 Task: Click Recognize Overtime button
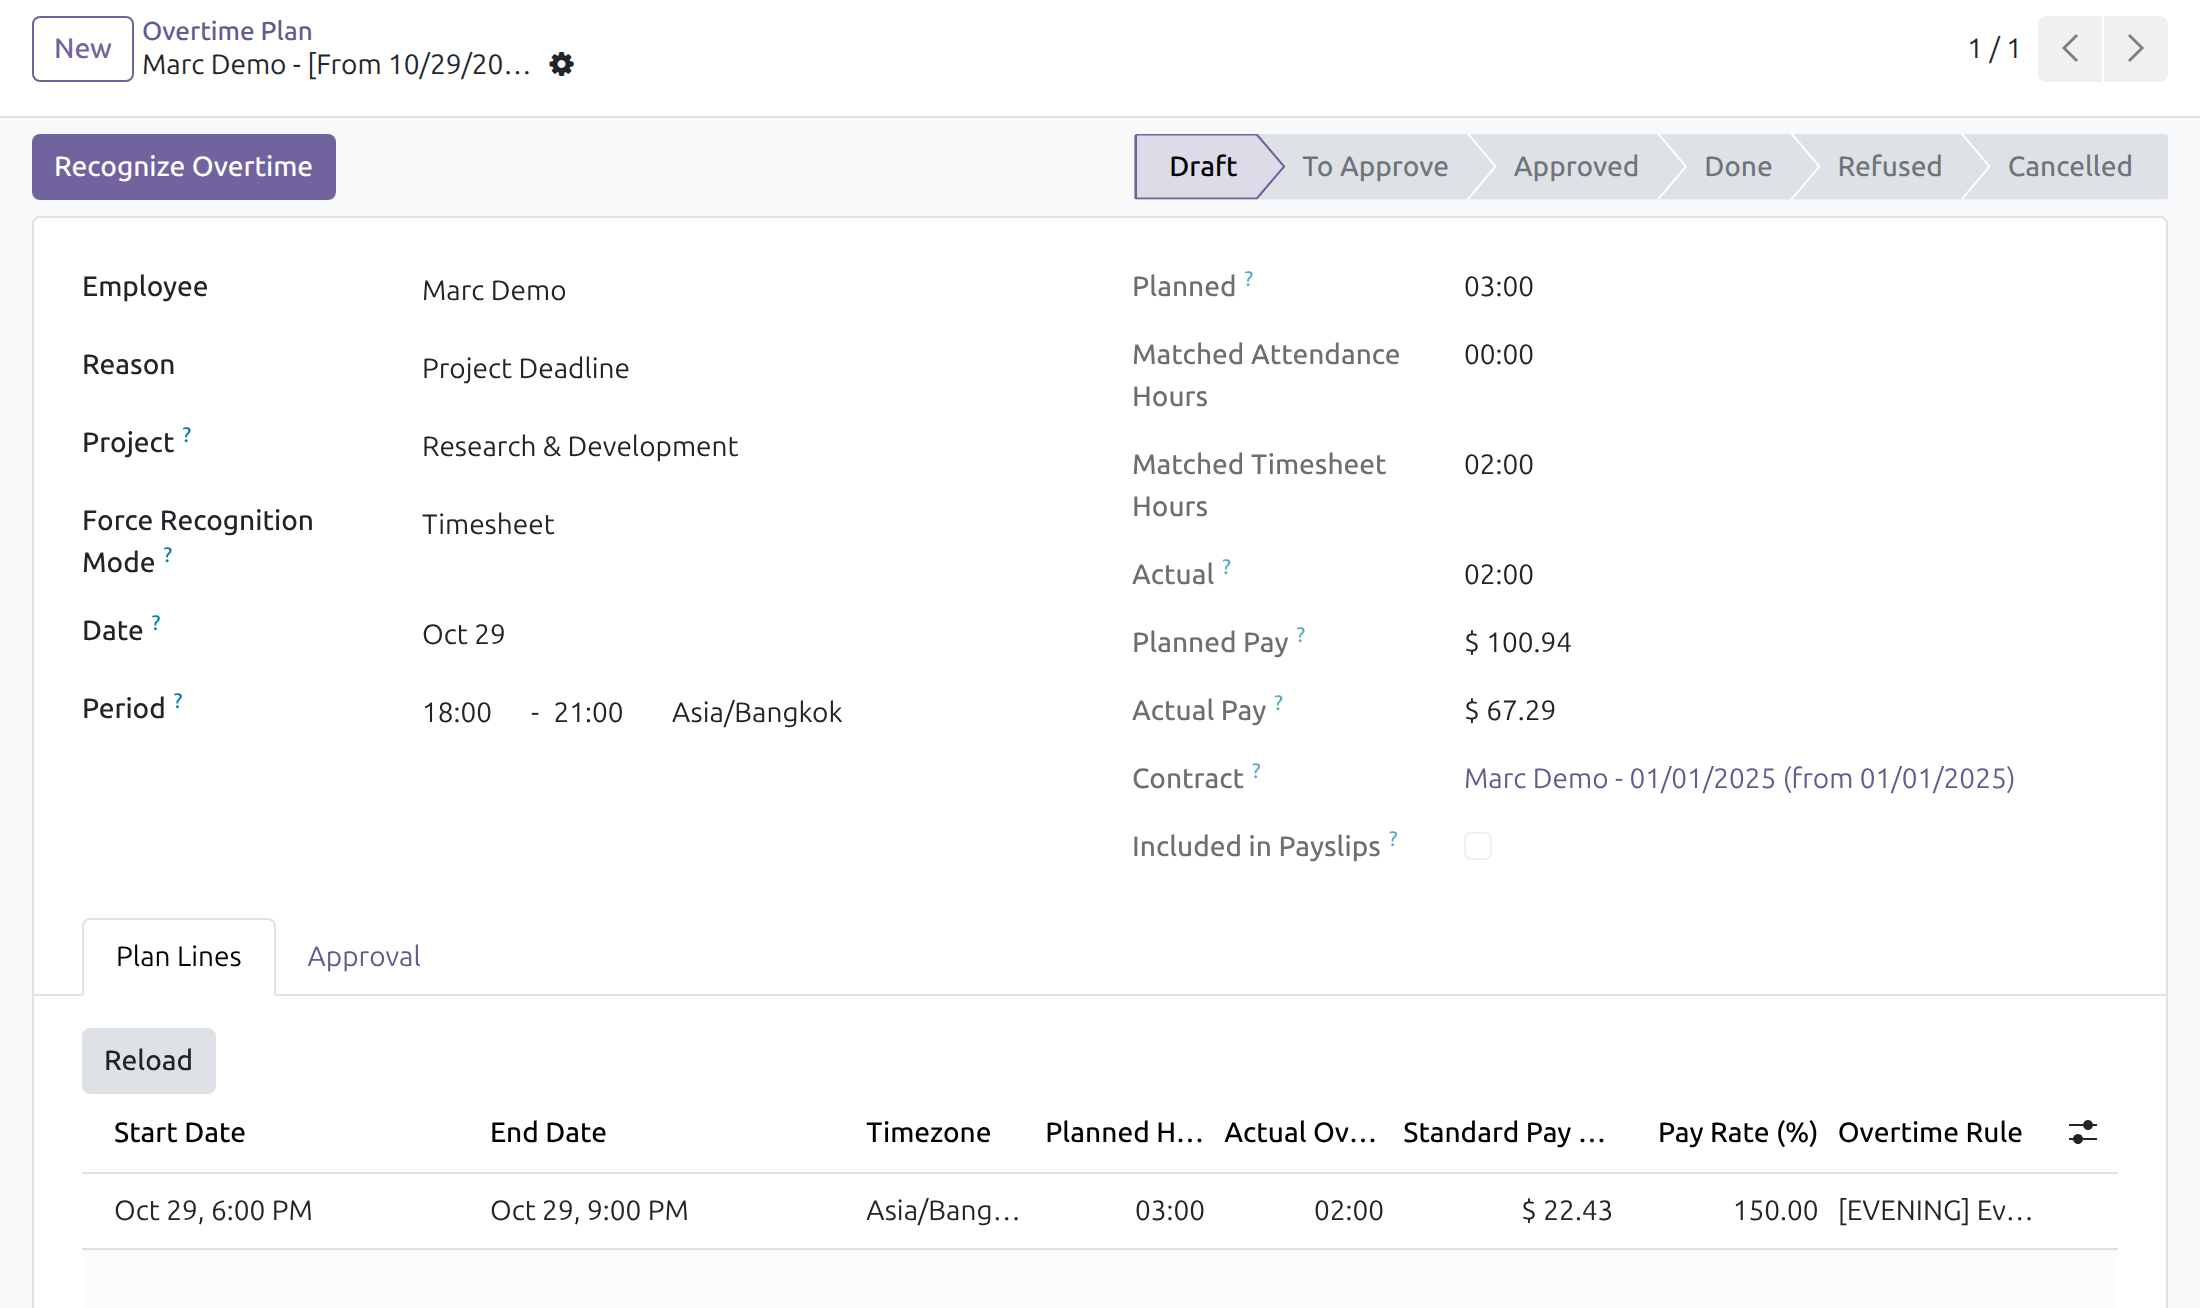point(184,167)
